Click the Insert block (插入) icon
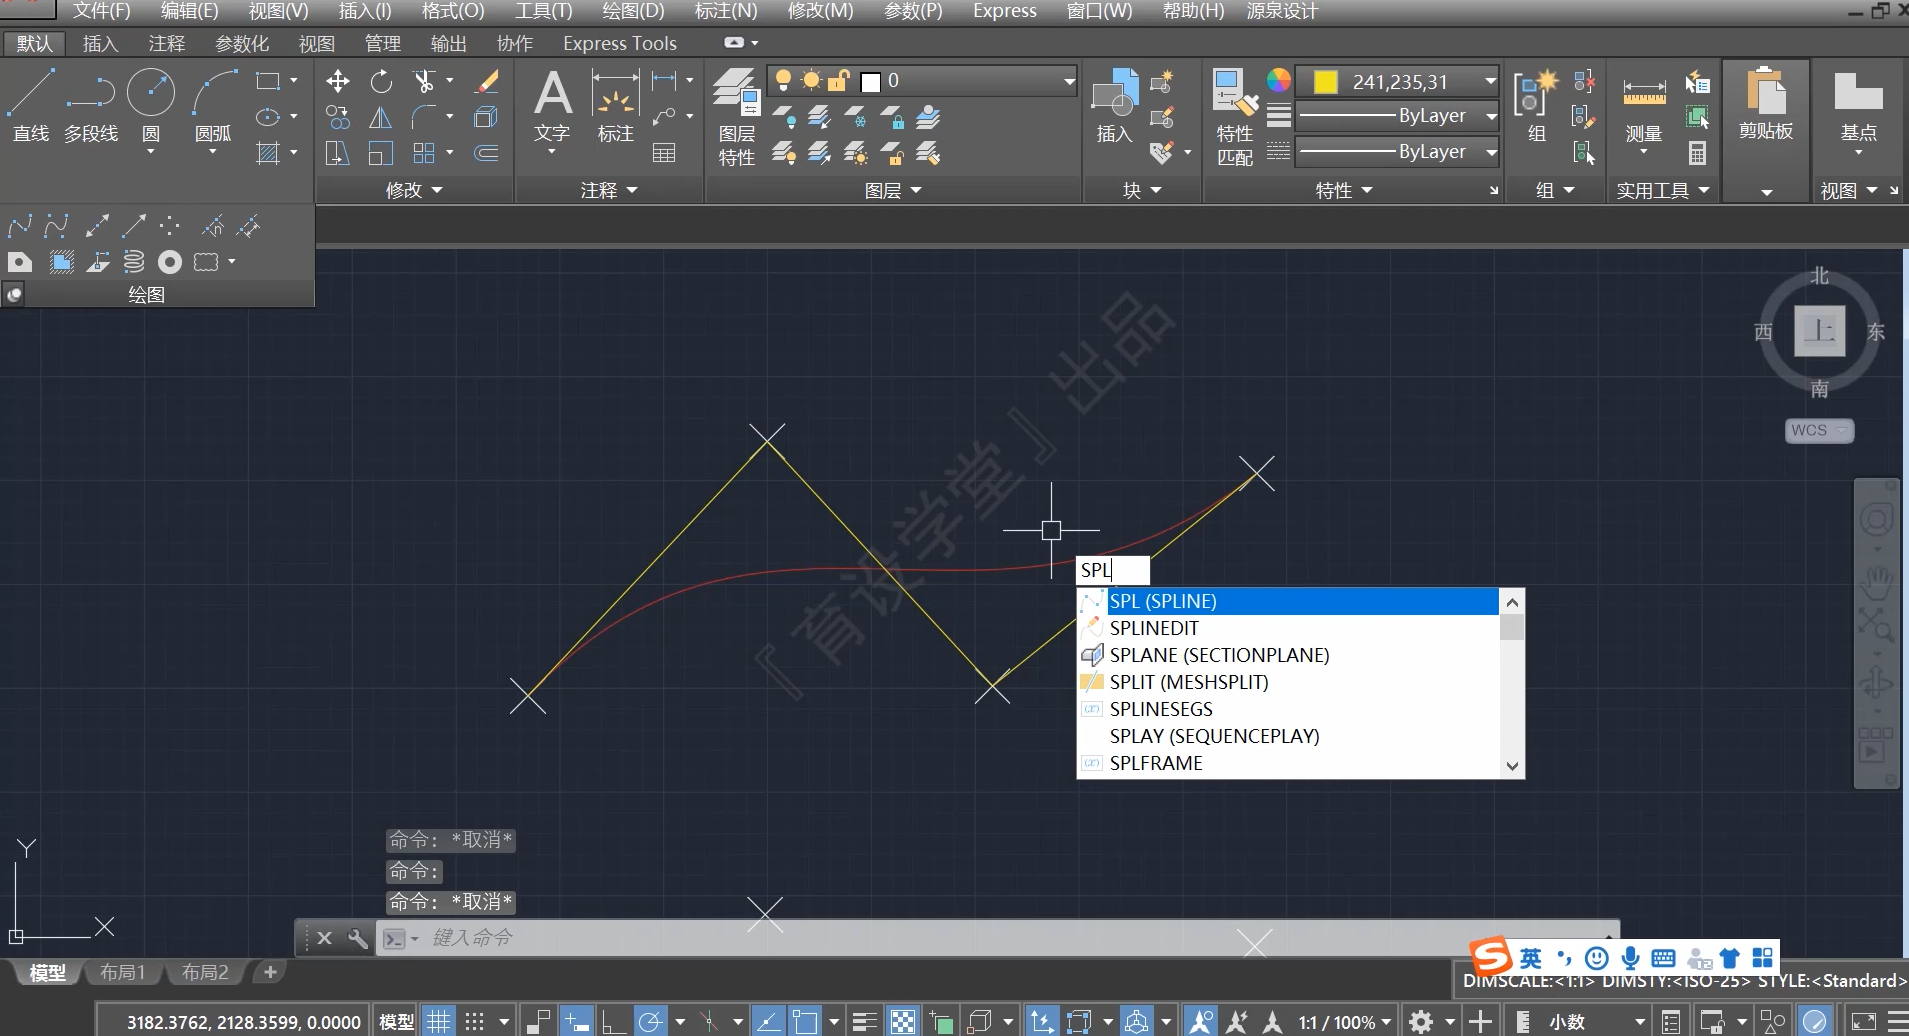The width and height of the screenshot is (1909, 1036). (x=1114, y=105)
